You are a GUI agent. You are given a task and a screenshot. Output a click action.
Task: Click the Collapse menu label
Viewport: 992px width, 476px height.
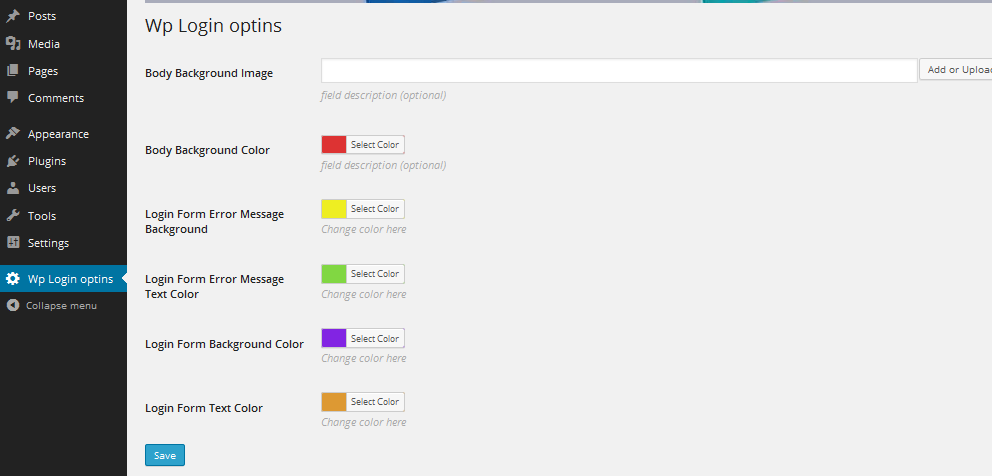click(61, 306)
